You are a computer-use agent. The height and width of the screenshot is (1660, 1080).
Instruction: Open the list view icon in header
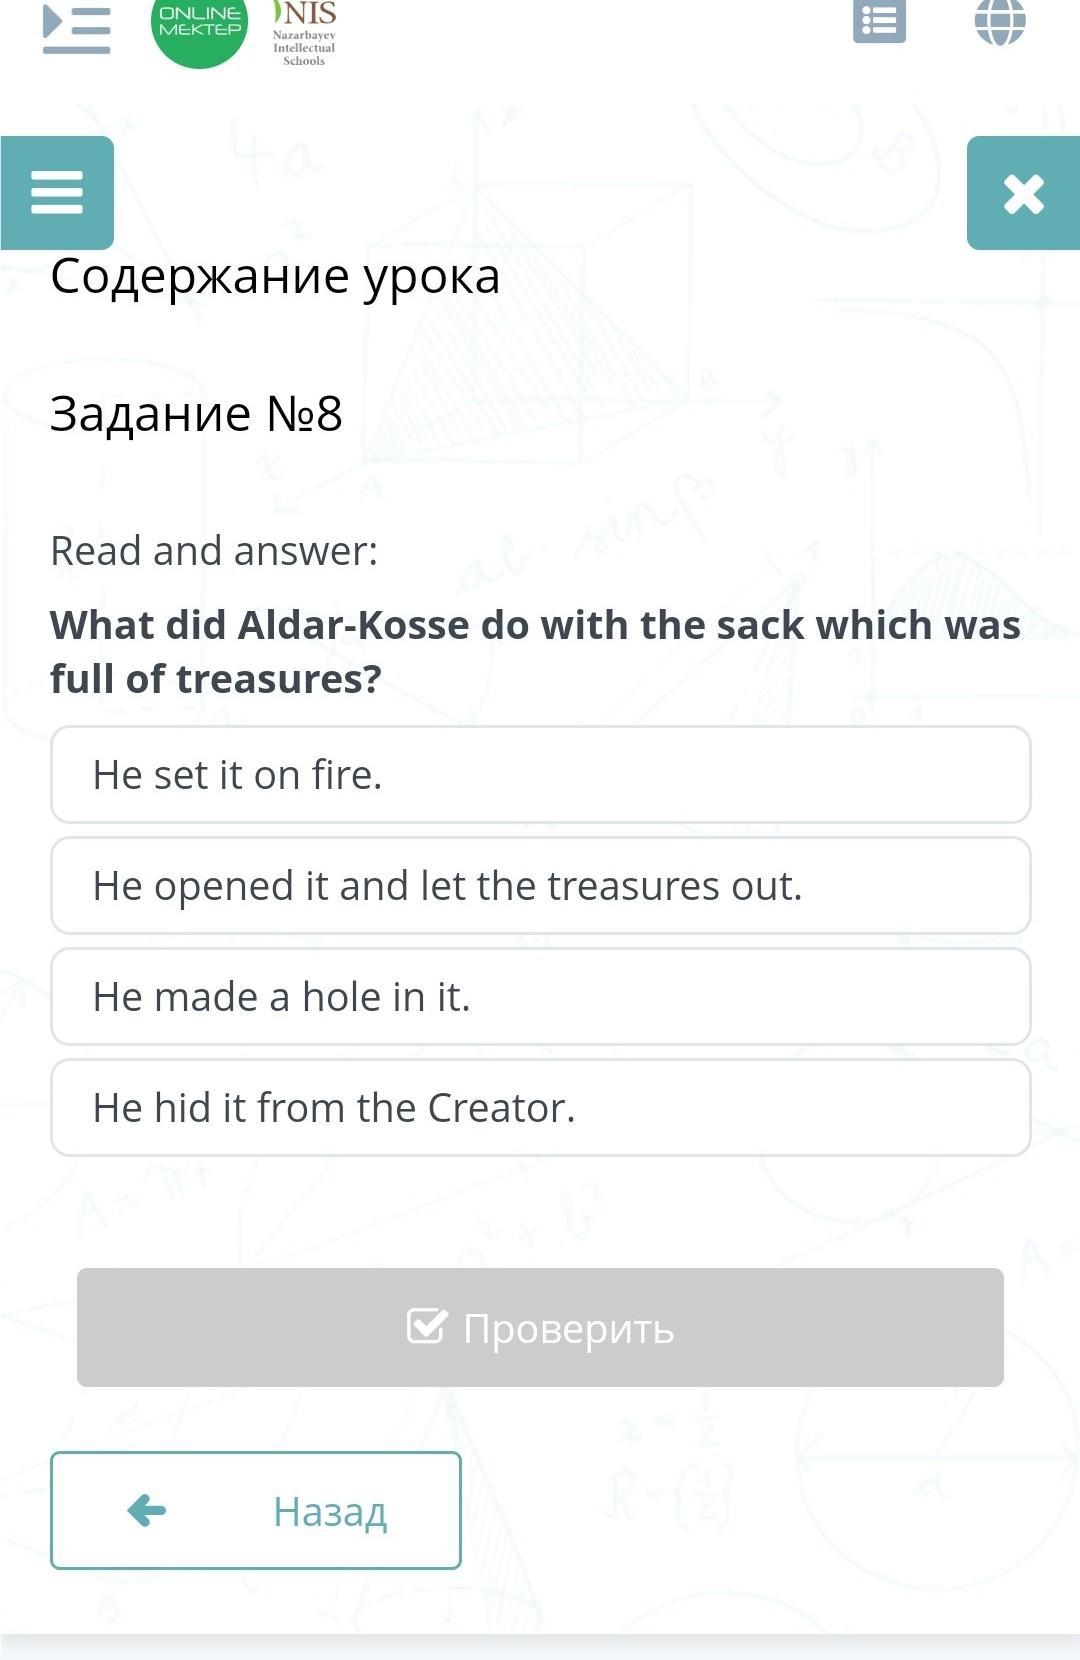[x=879, y=22]
